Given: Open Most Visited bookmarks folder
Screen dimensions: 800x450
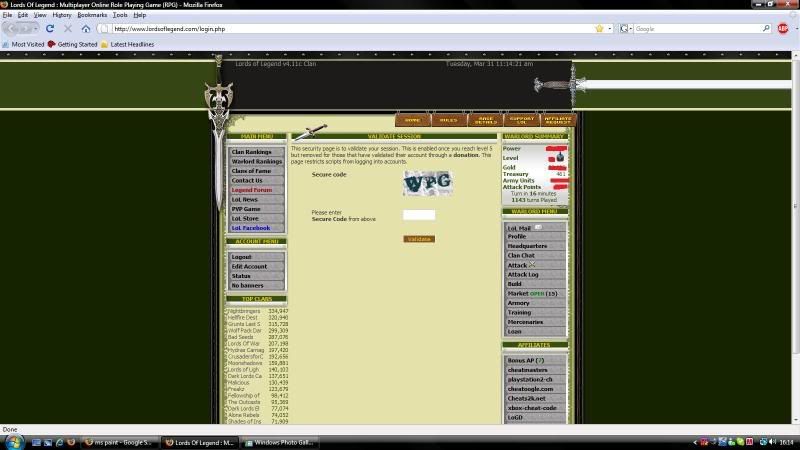Looking at the screenshot, I should pos(23,44).
